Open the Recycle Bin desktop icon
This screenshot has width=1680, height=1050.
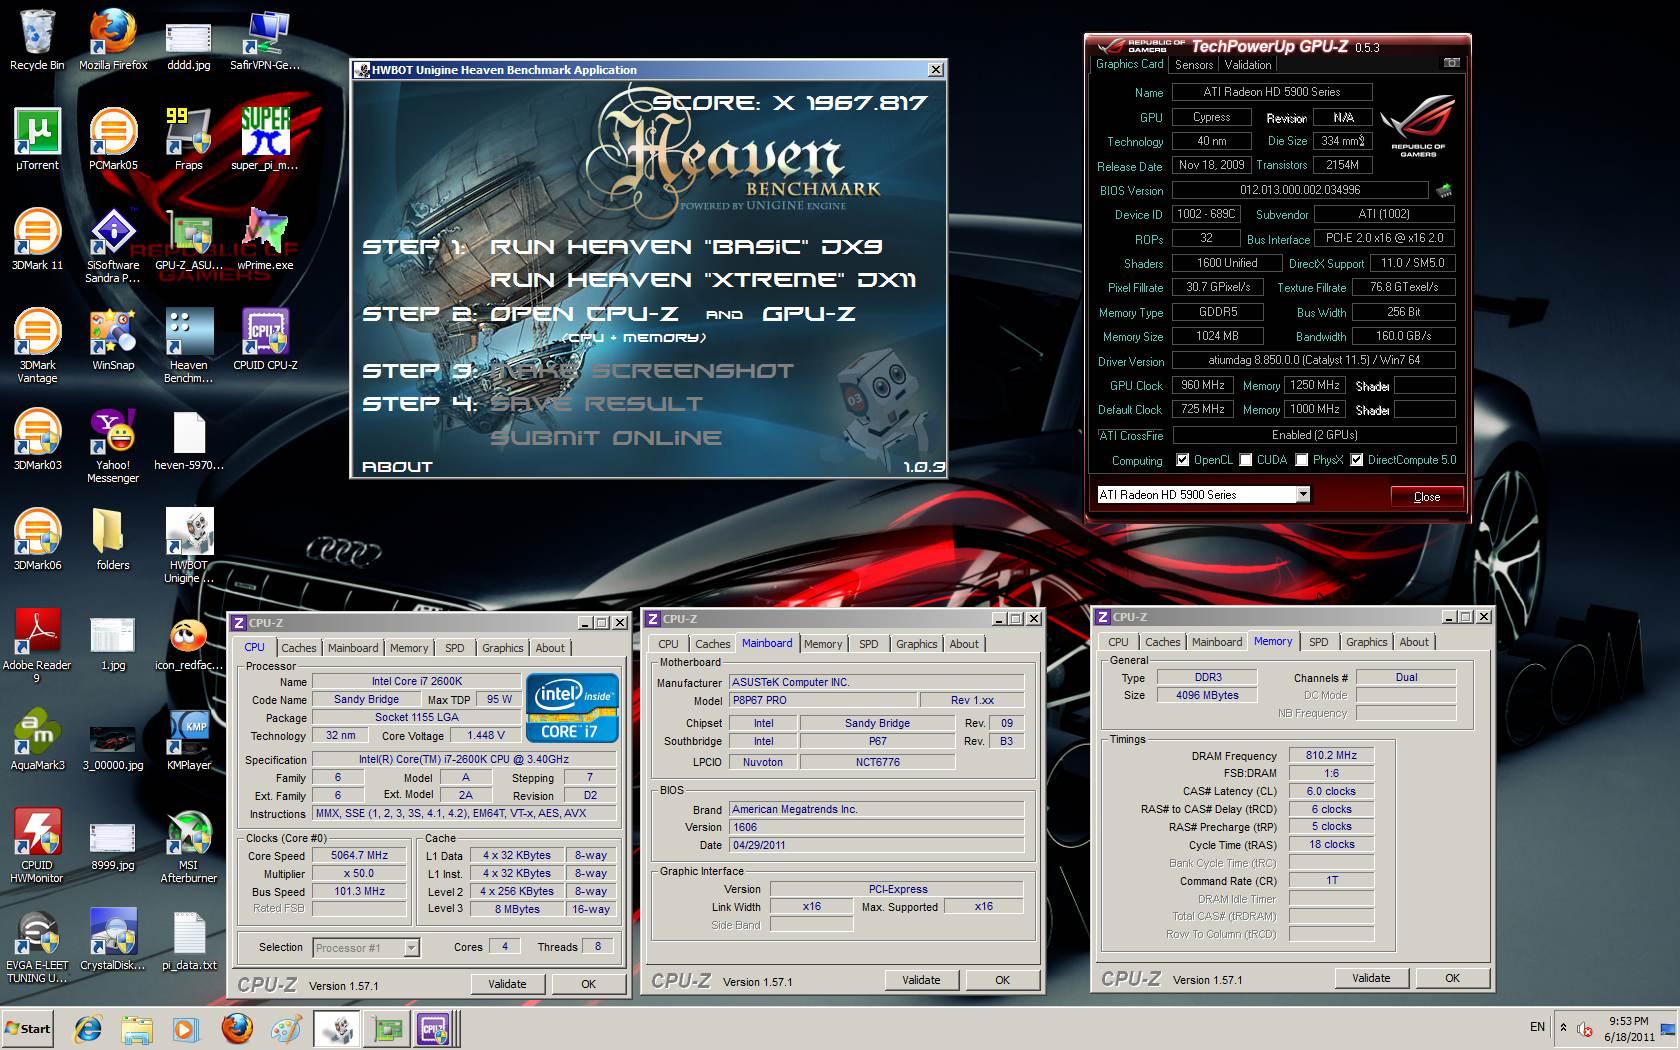pyautogui.click(x=37, y=40)
